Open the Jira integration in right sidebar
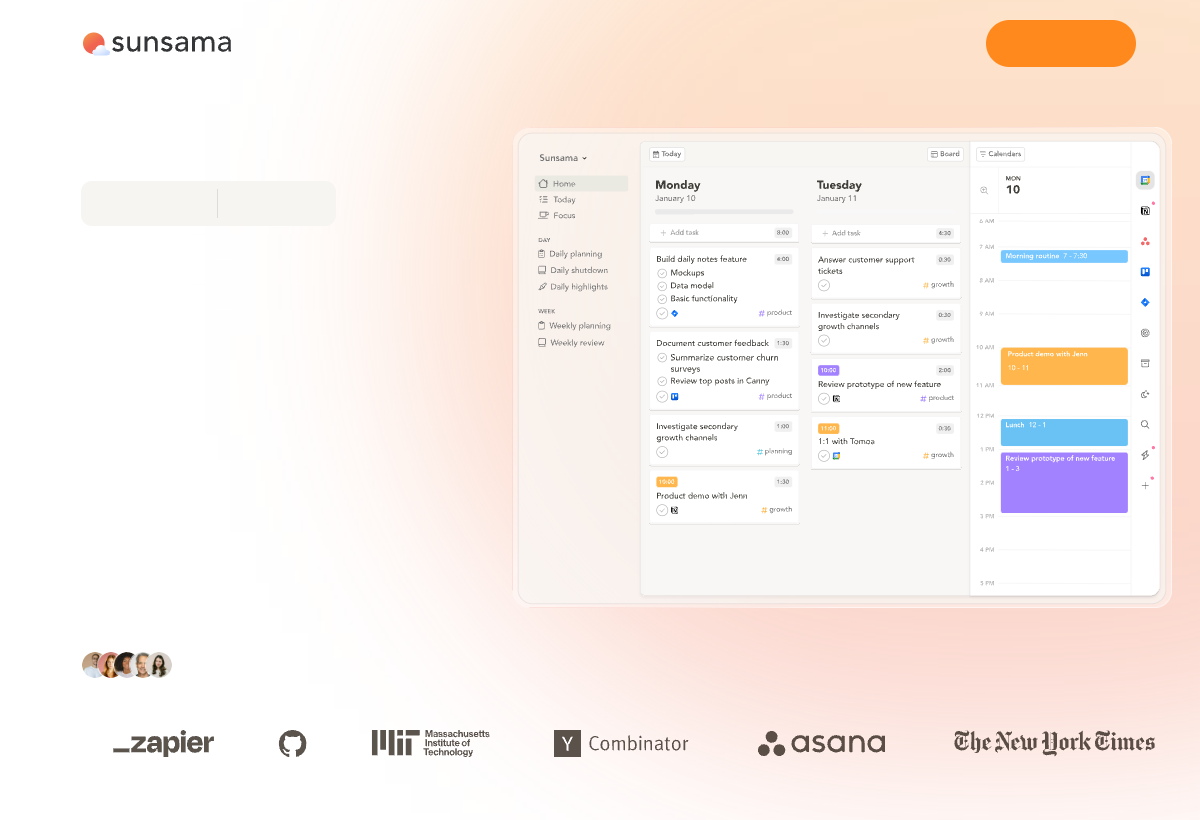The width and height of the screenshot is (1200, 820). tap(1145, 302)
